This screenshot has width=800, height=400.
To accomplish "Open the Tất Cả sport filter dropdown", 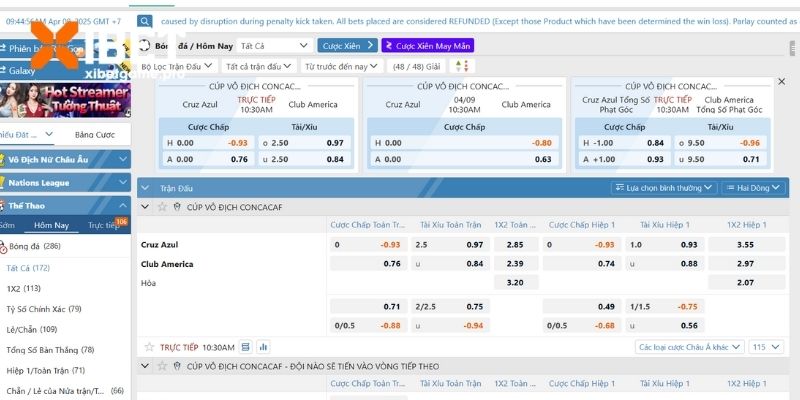I will (x=275, y=45).
